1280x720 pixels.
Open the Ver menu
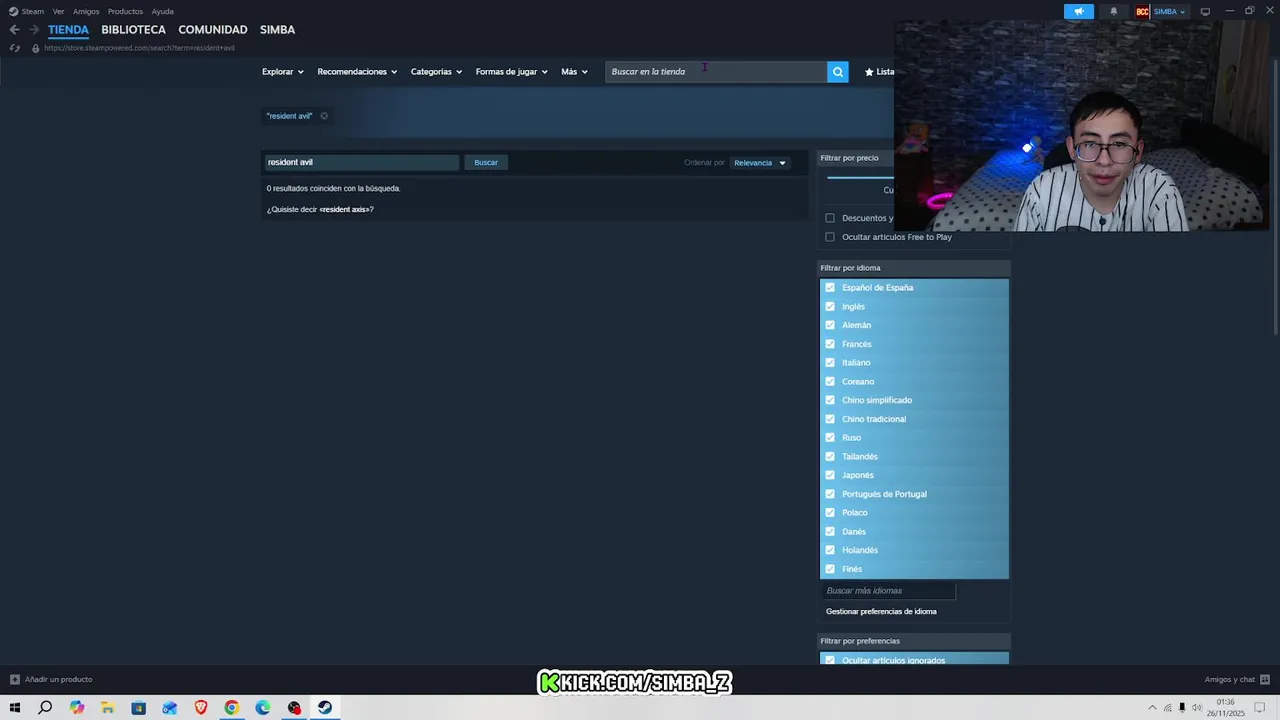[x=58, y=12]
